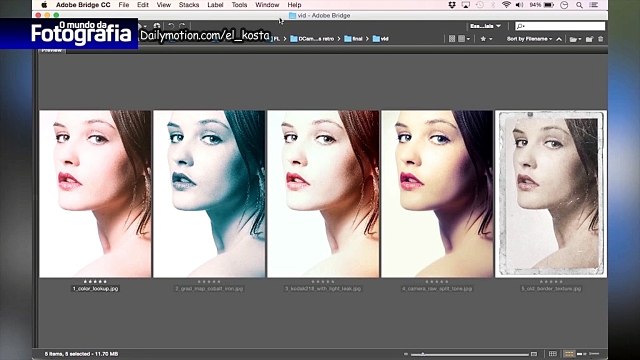Click the Bluetooth menu bar icon
This screenshot has height=360, width=640.
pos(493,5)
